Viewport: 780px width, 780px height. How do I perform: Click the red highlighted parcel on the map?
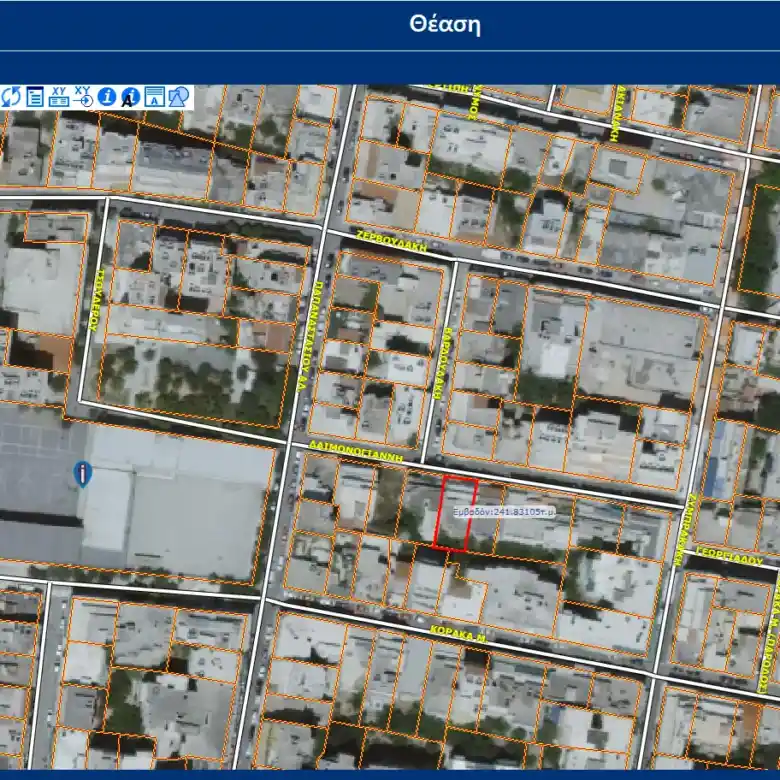tap(455, 513)
